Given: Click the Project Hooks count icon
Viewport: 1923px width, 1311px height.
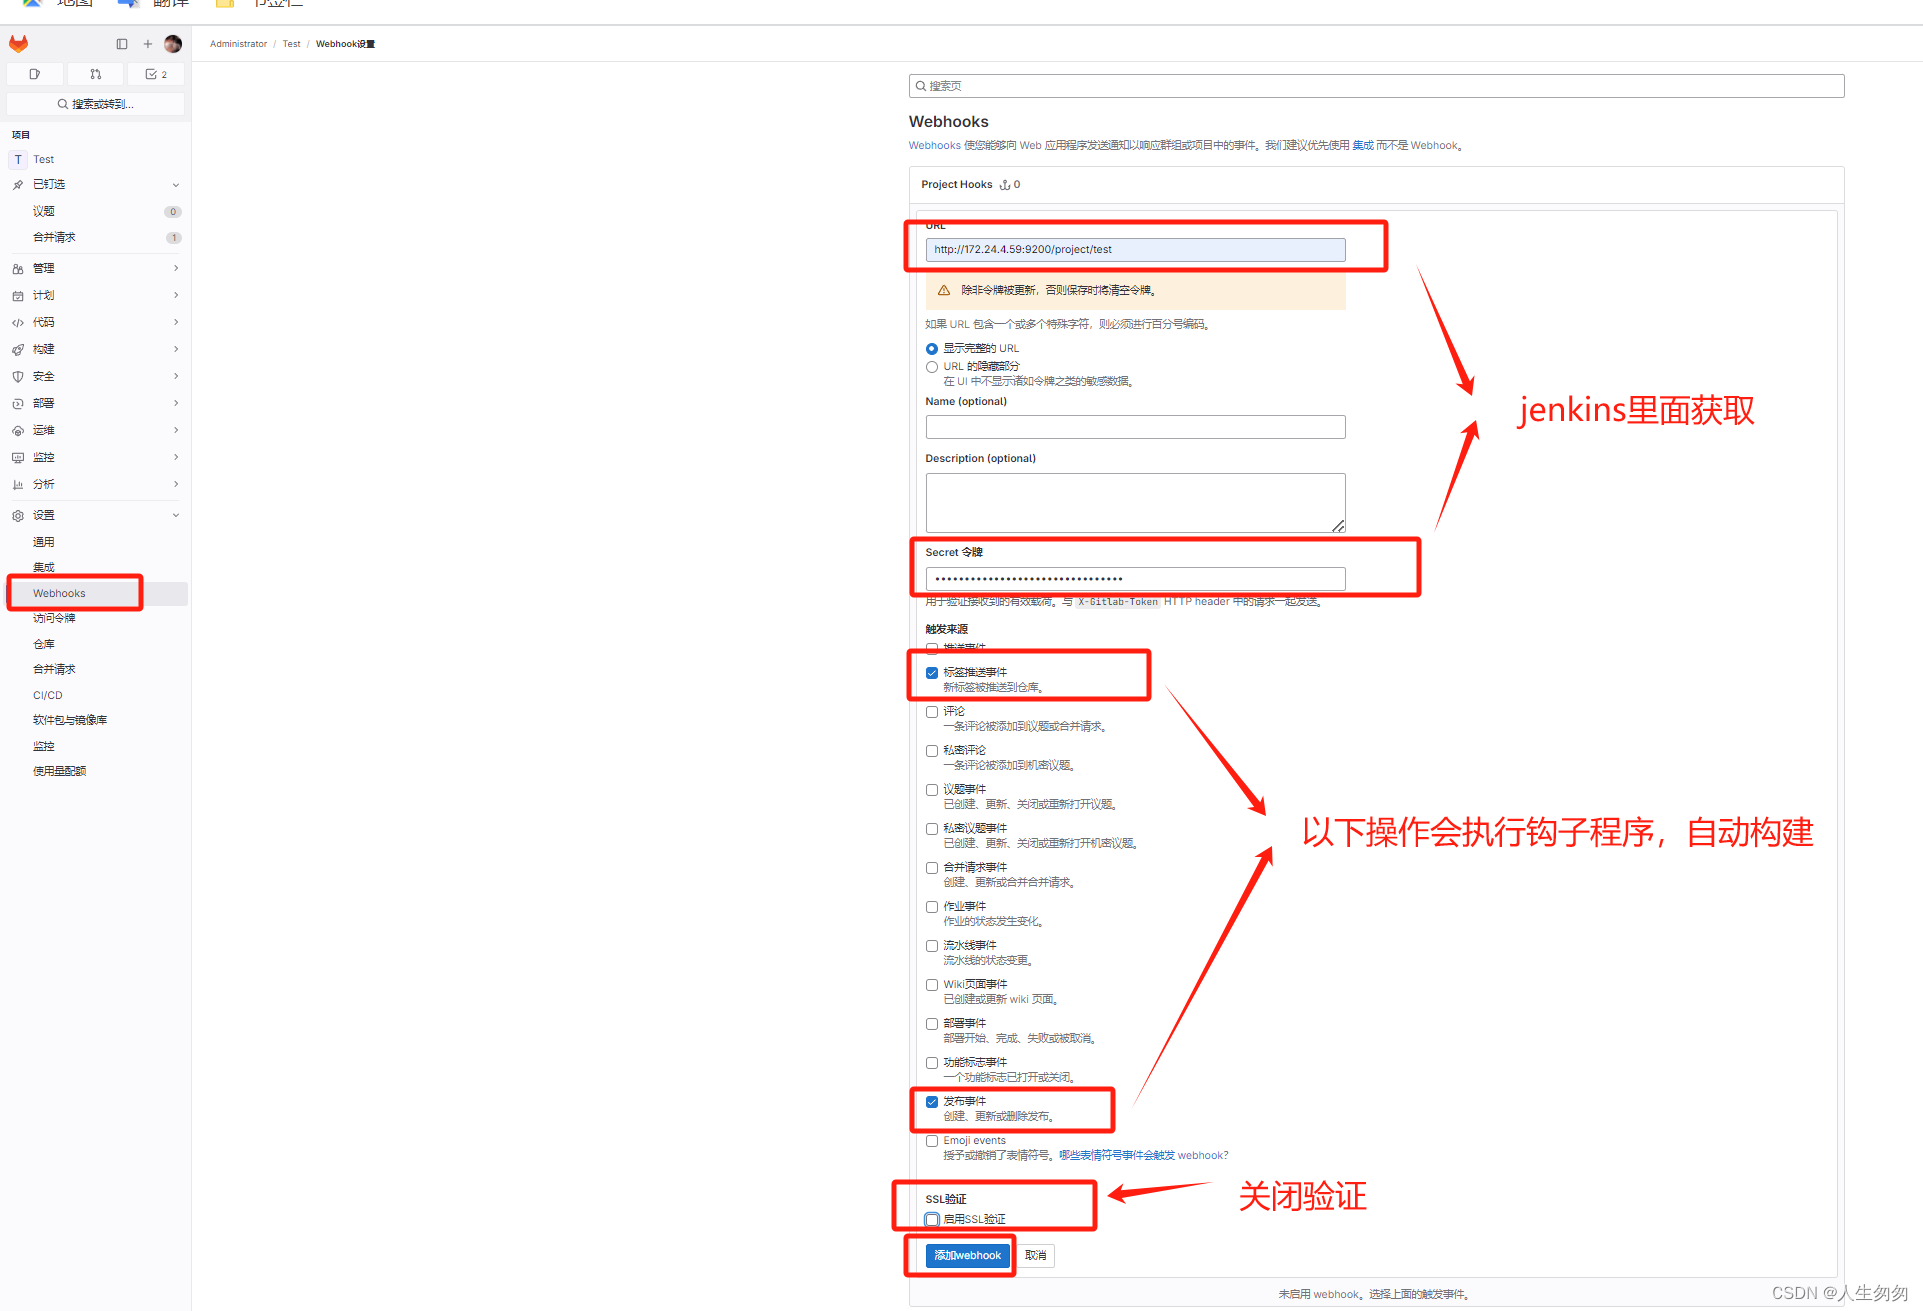Looking at the screenshot, I should coord(1005,185).
